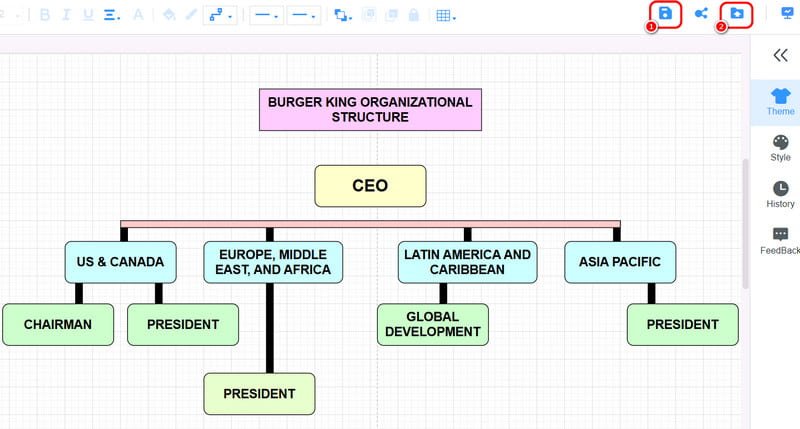Select the PRESIDENT box under US & Canada
This screenshot has width=800, height=429.
coord(183,324)
